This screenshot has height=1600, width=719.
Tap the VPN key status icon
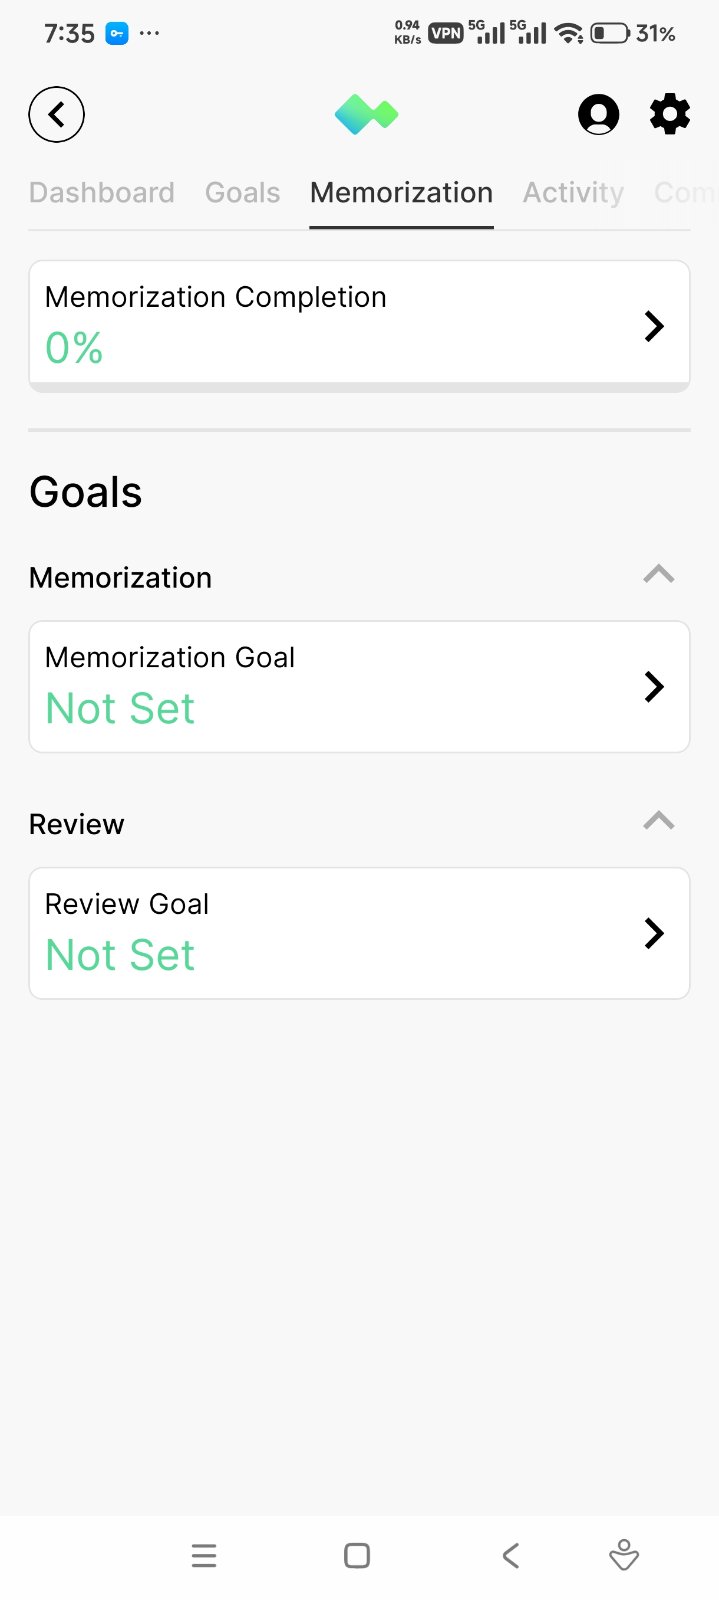tap(117, 34)
